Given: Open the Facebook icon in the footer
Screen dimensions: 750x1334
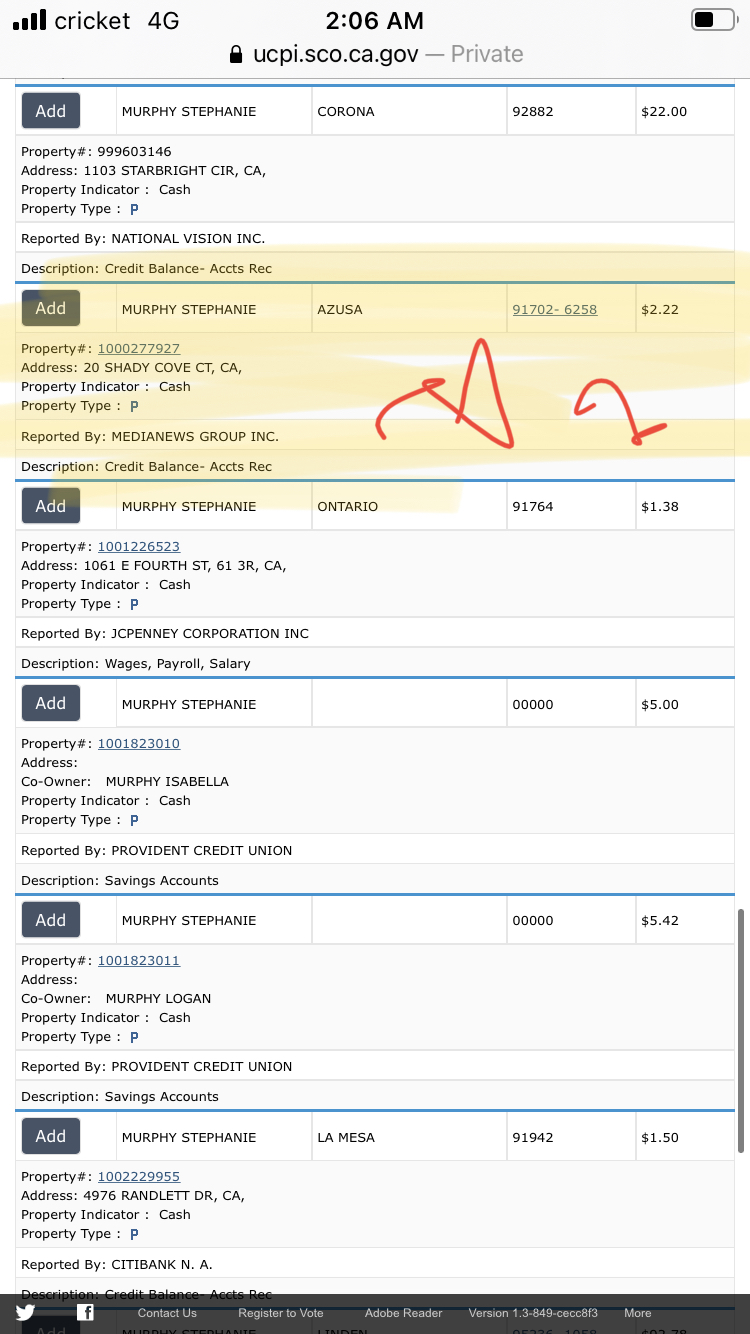Looking at the screenshot, I should (86, 1313).
